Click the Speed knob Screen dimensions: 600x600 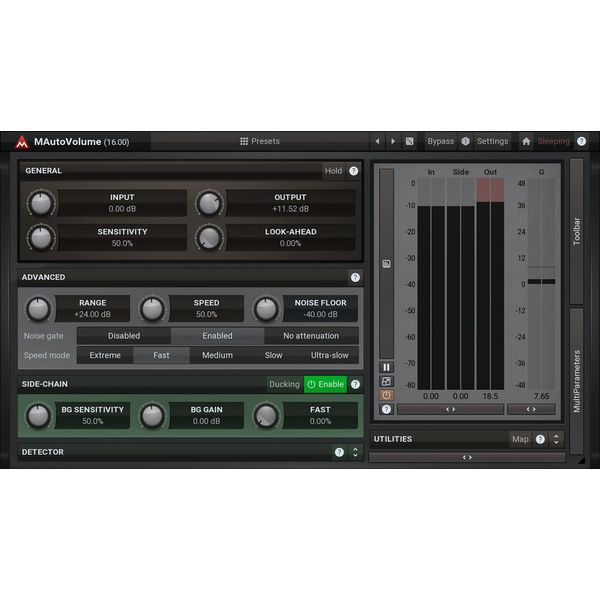click(152, 309)
